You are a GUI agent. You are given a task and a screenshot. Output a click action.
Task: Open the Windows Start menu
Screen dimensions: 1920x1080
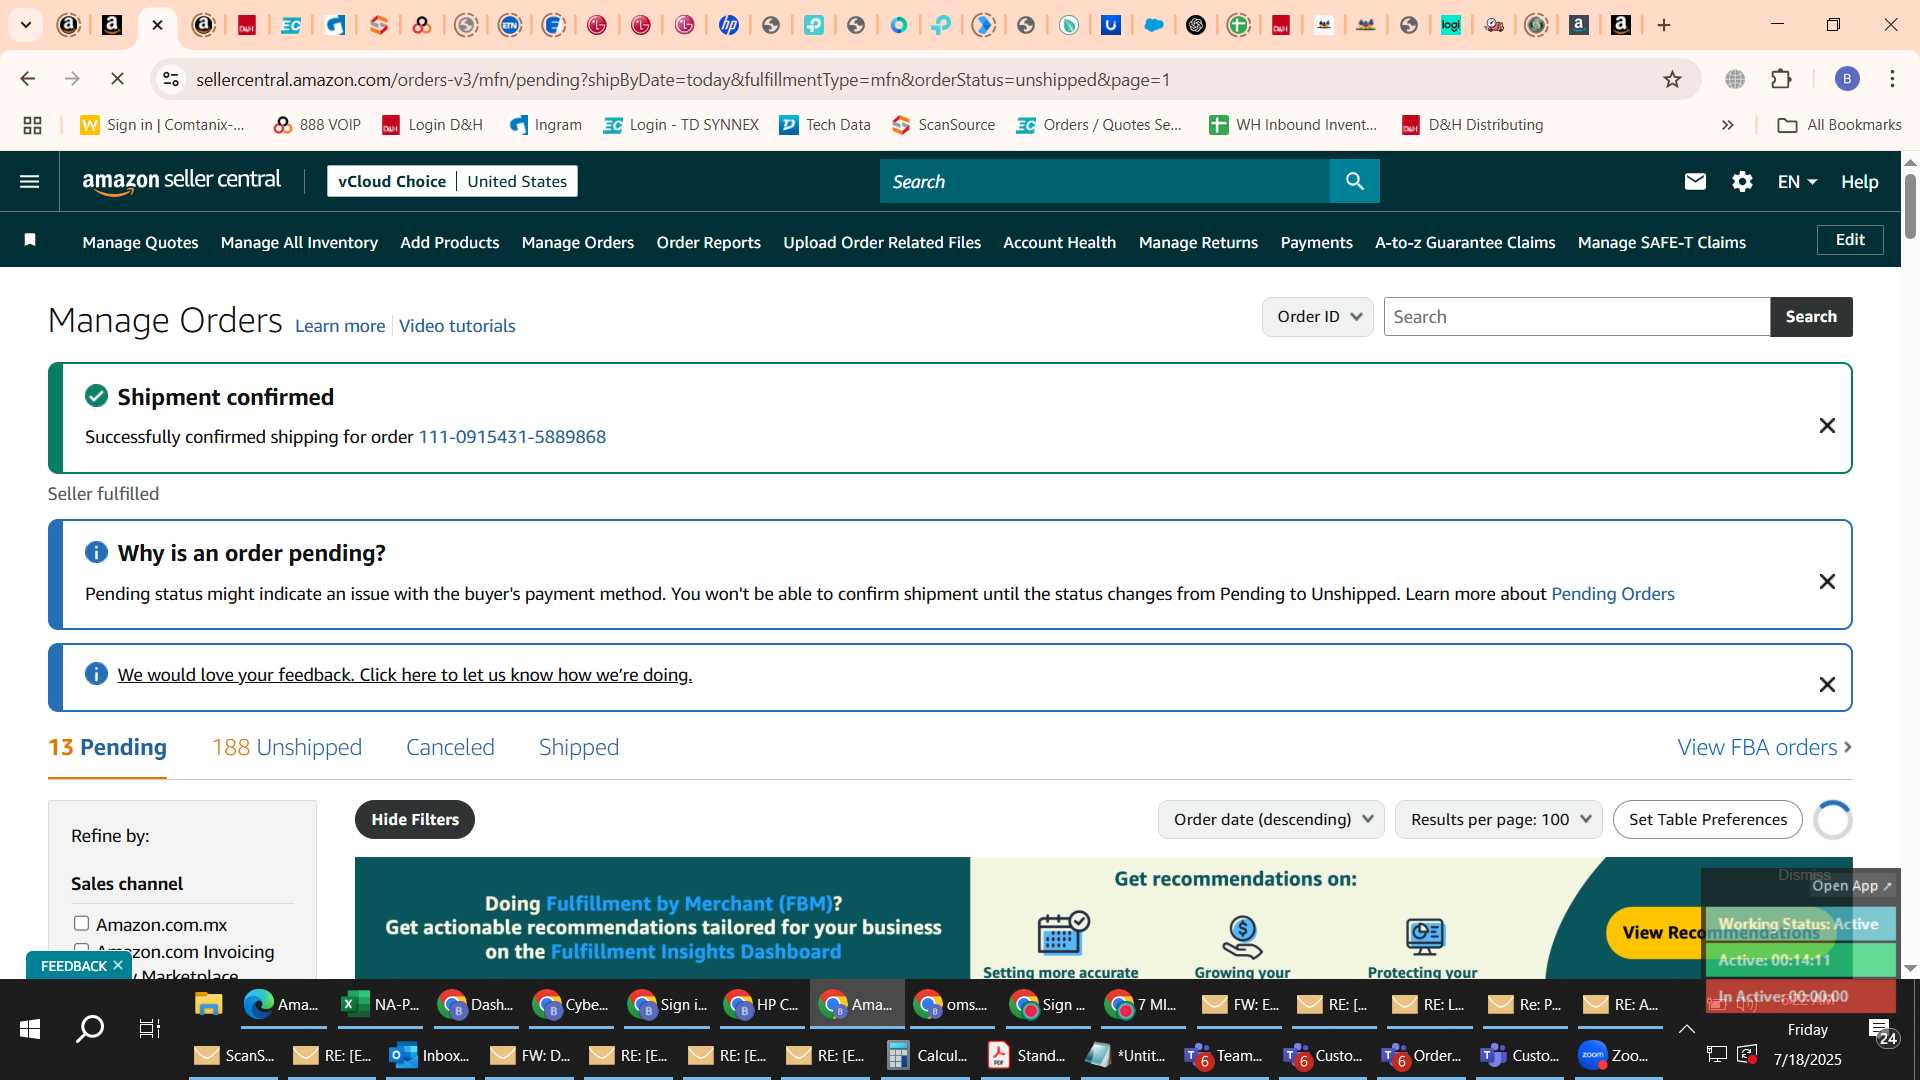click(30, 1029)
